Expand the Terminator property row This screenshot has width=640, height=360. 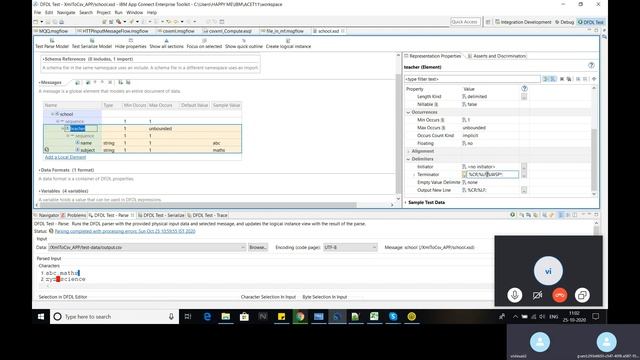click(x=414, y=175)
